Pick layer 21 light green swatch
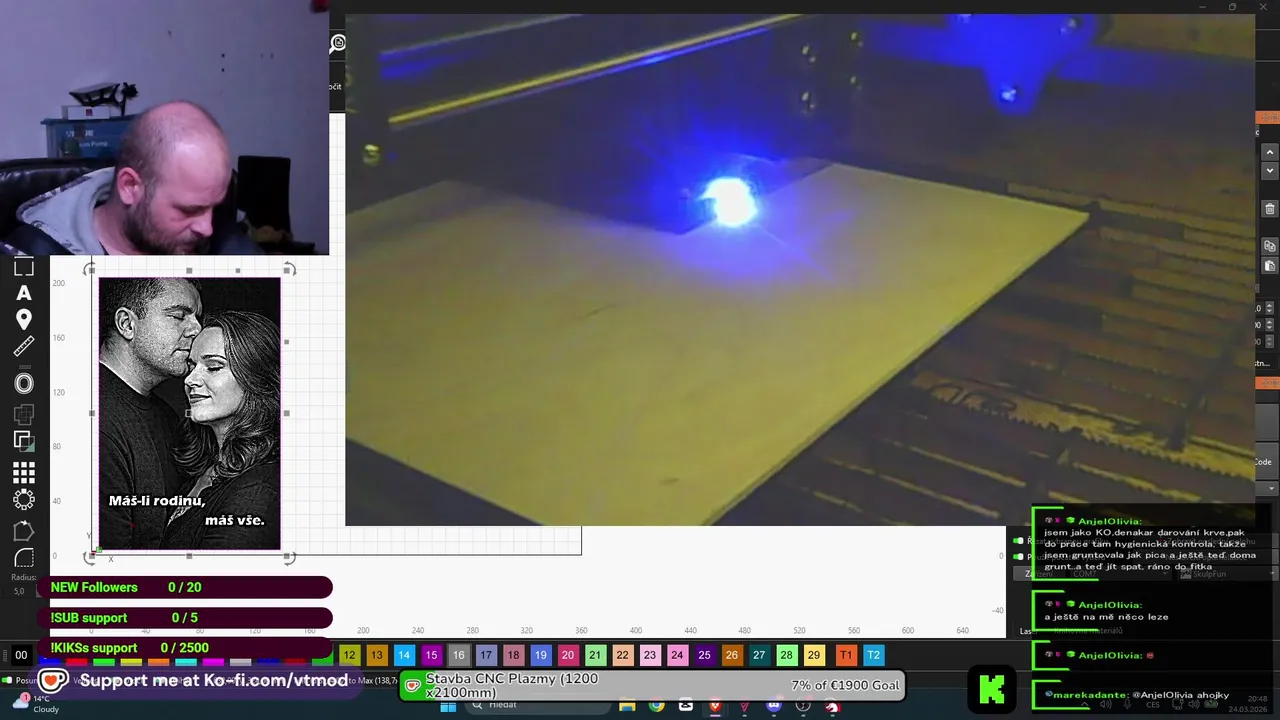The image size is (1280, 720). coord(595,655)
